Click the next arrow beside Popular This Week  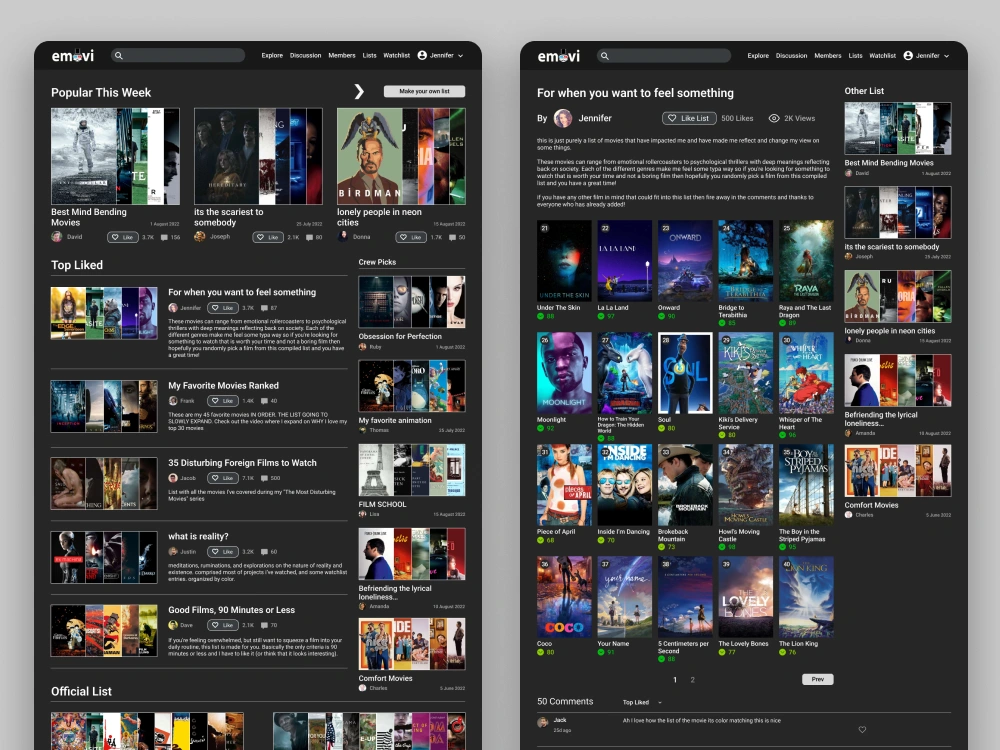(x=359, y=92)
